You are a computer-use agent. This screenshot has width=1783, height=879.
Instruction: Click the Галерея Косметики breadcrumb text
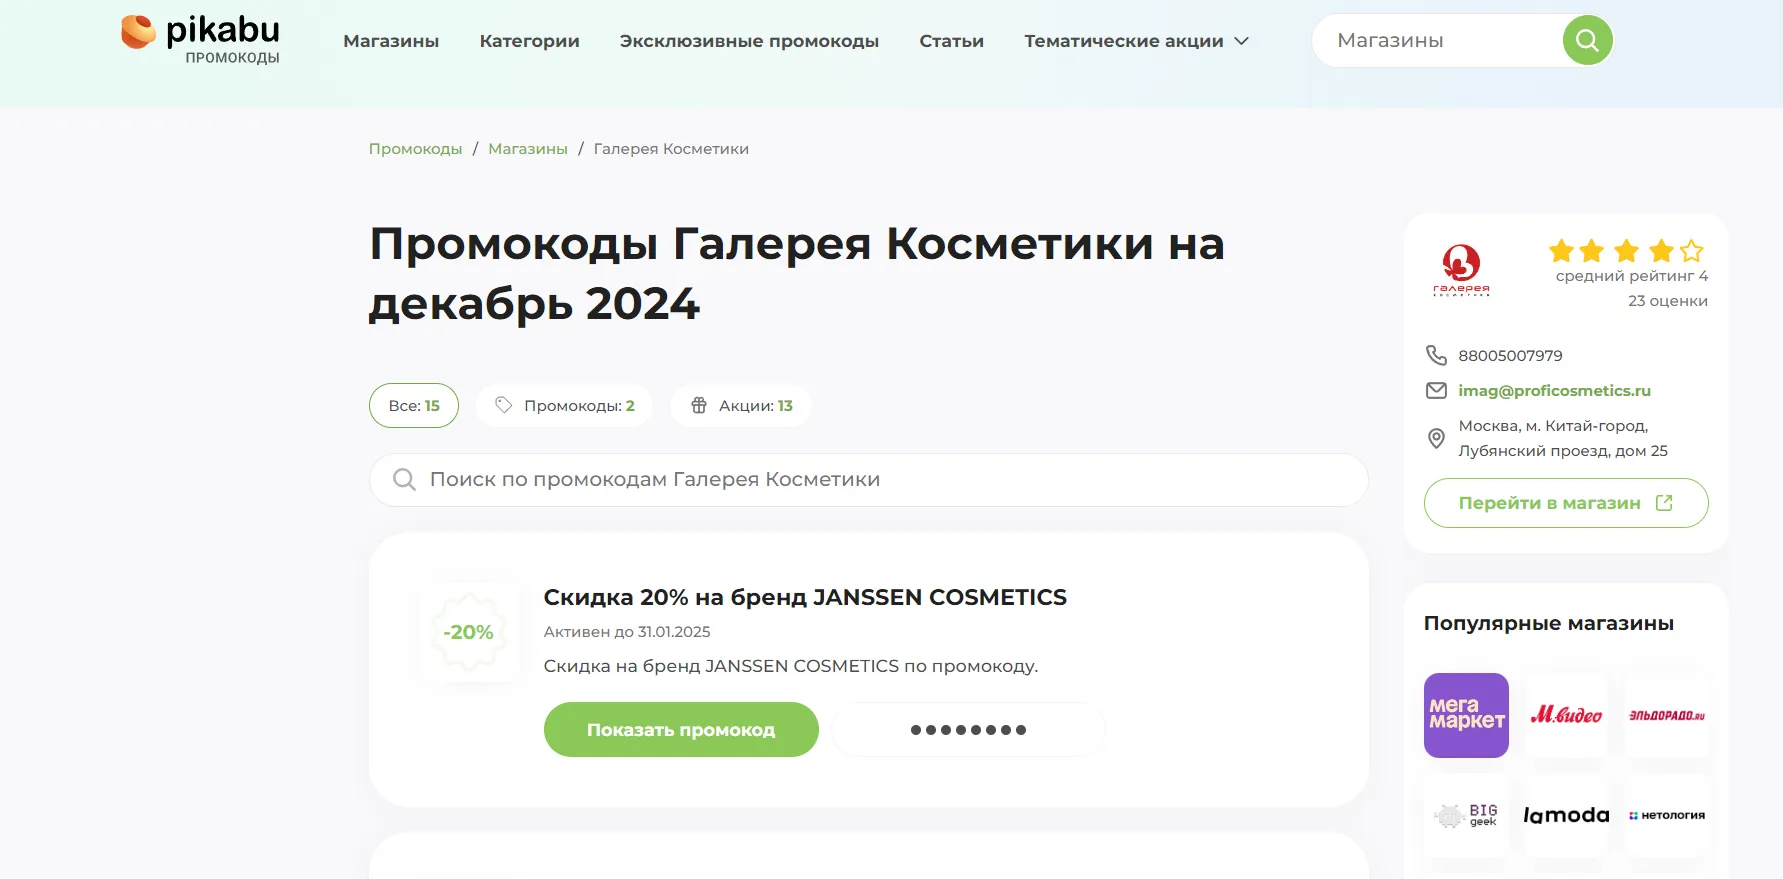click(x=671, y=149)
